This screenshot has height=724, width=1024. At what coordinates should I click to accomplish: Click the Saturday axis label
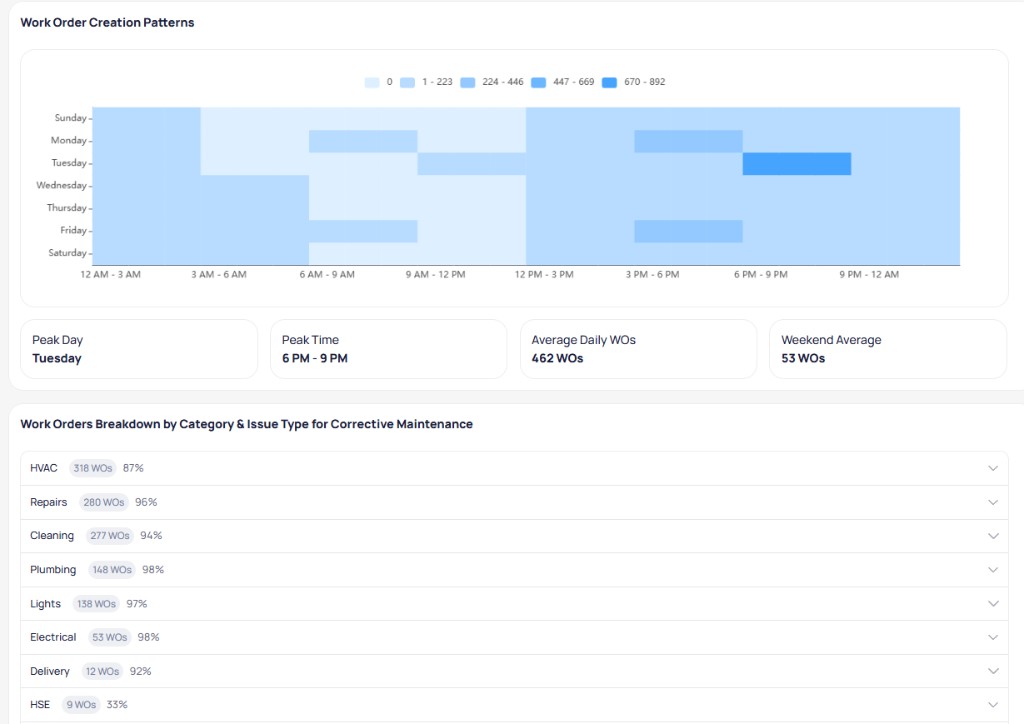pos(67,253)
